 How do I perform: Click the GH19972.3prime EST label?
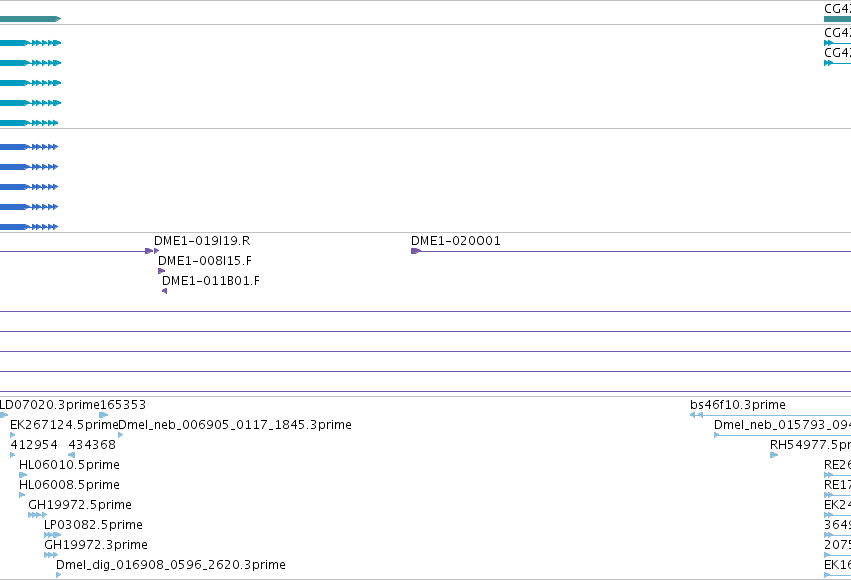(x=96, y=545)
